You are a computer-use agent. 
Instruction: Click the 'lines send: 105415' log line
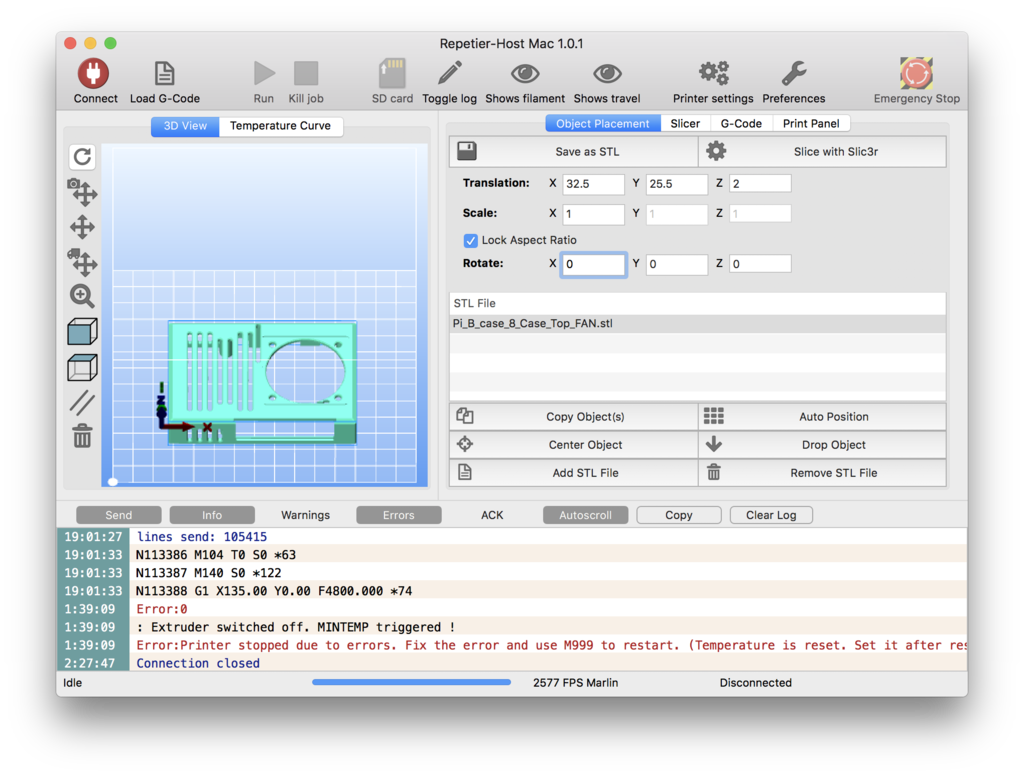(x=202, y=536)
